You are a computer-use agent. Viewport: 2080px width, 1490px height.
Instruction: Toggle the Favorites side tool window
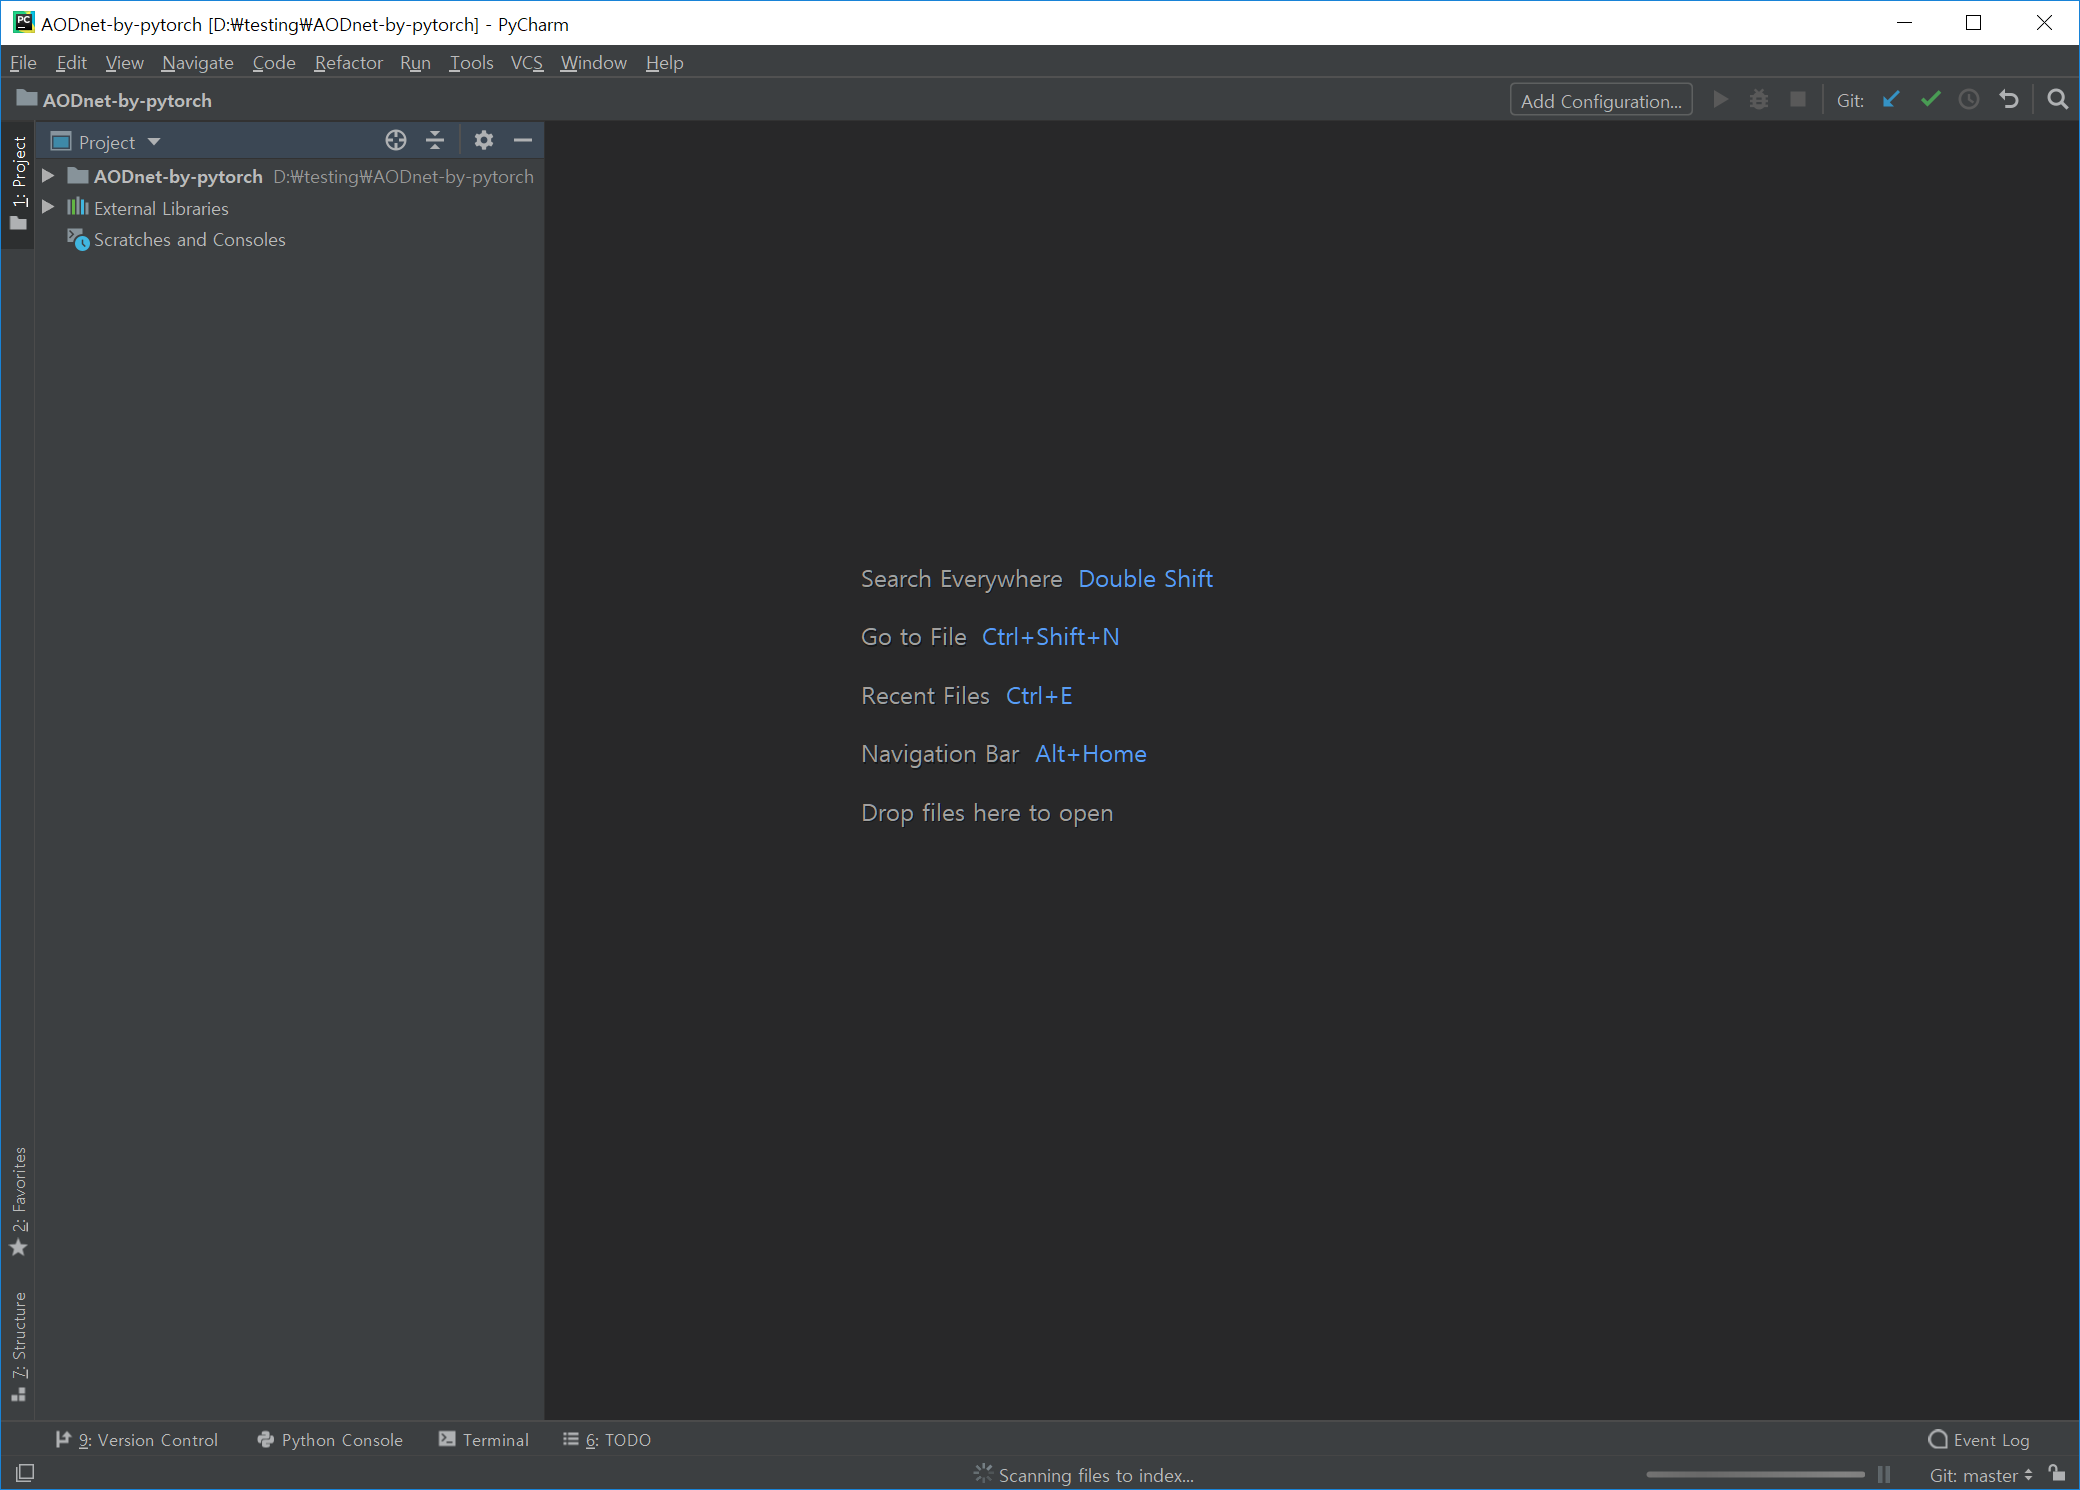point(19,1200)
